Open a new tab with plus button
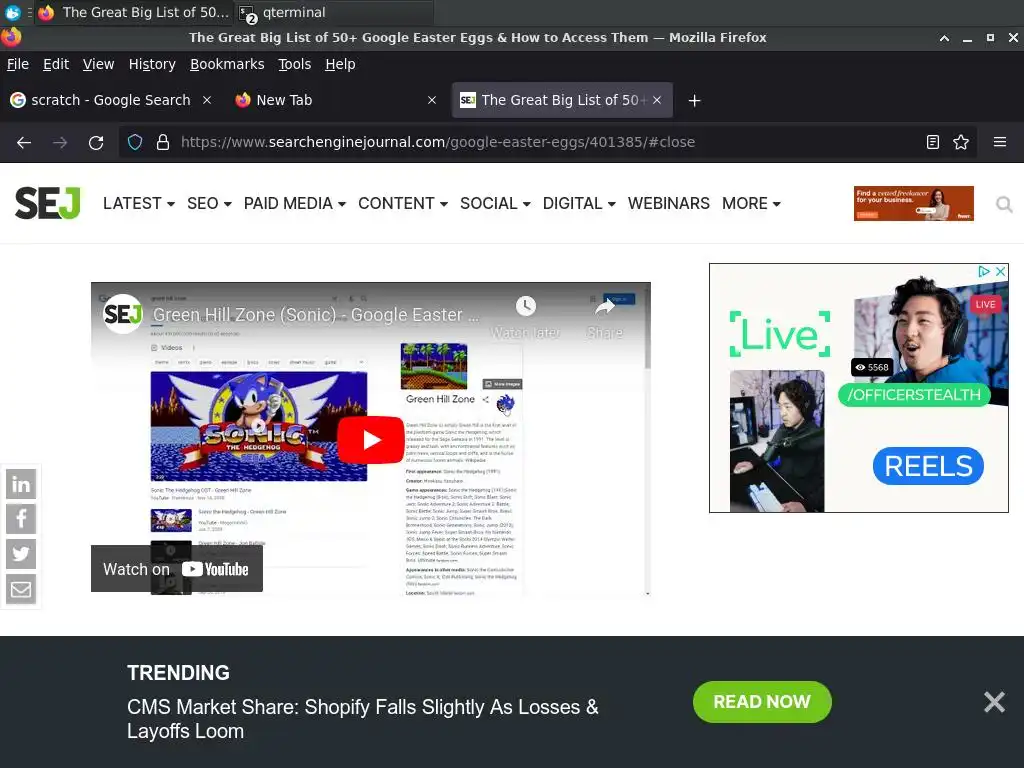 [694, 101]
